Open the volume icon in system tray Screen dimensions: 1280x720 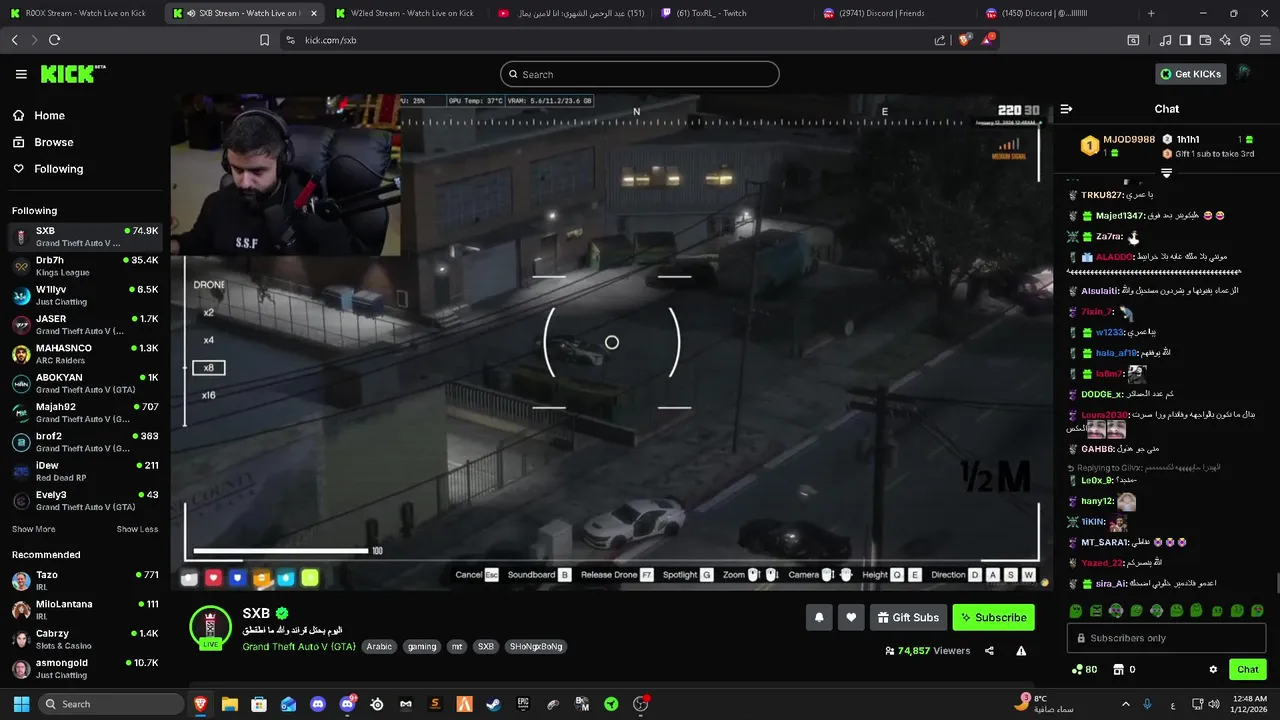pyautogui.click(x=1213, y=704)
